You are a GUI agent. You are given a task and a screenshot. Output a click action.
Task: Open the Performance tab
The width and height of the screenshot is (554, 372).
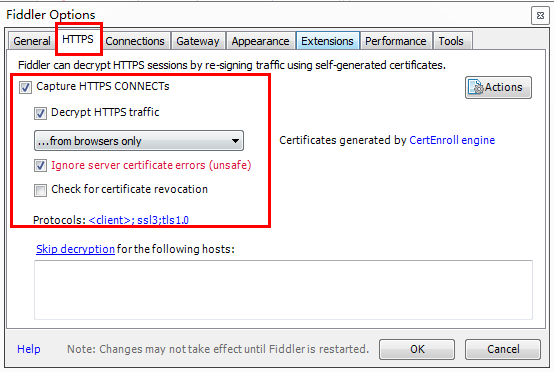click(x=396, y=41)
